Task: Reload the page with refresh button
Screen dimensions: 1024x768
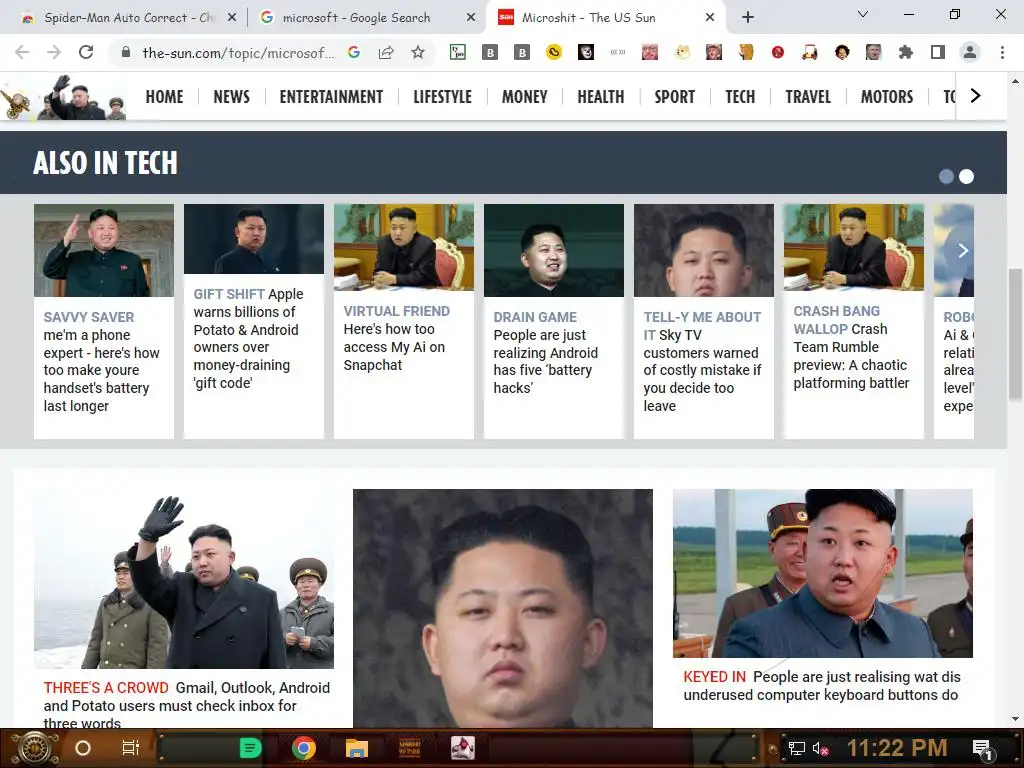Action: pyautogui.click(x=86, y=52)
